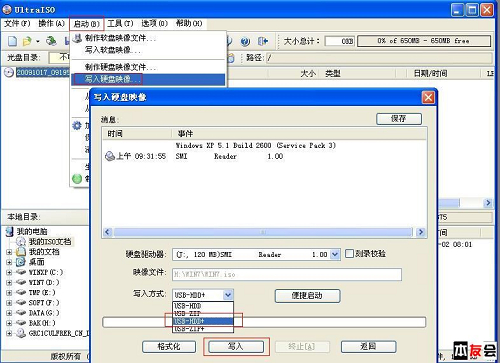The width and height of the screenshot is (500, 363).
Task: Click the My Computer icon in local tree
Action: click(10, 231)
